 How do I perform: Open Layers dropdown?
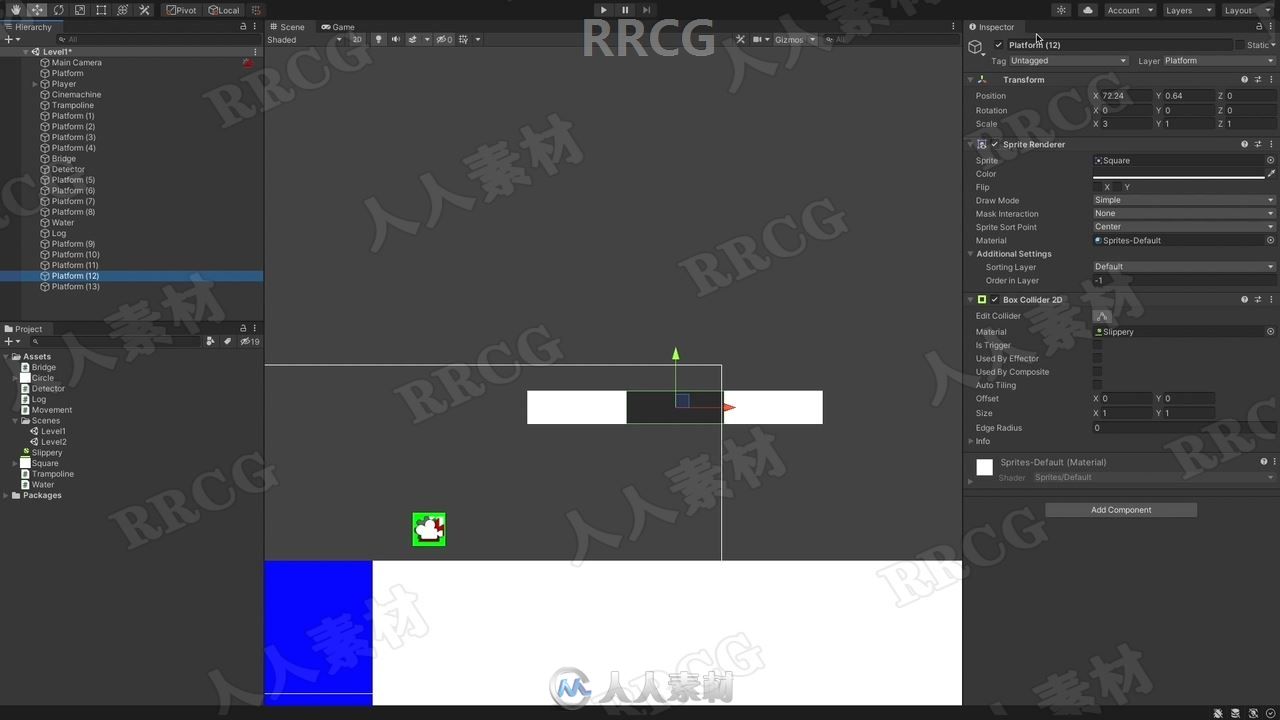1187,10
